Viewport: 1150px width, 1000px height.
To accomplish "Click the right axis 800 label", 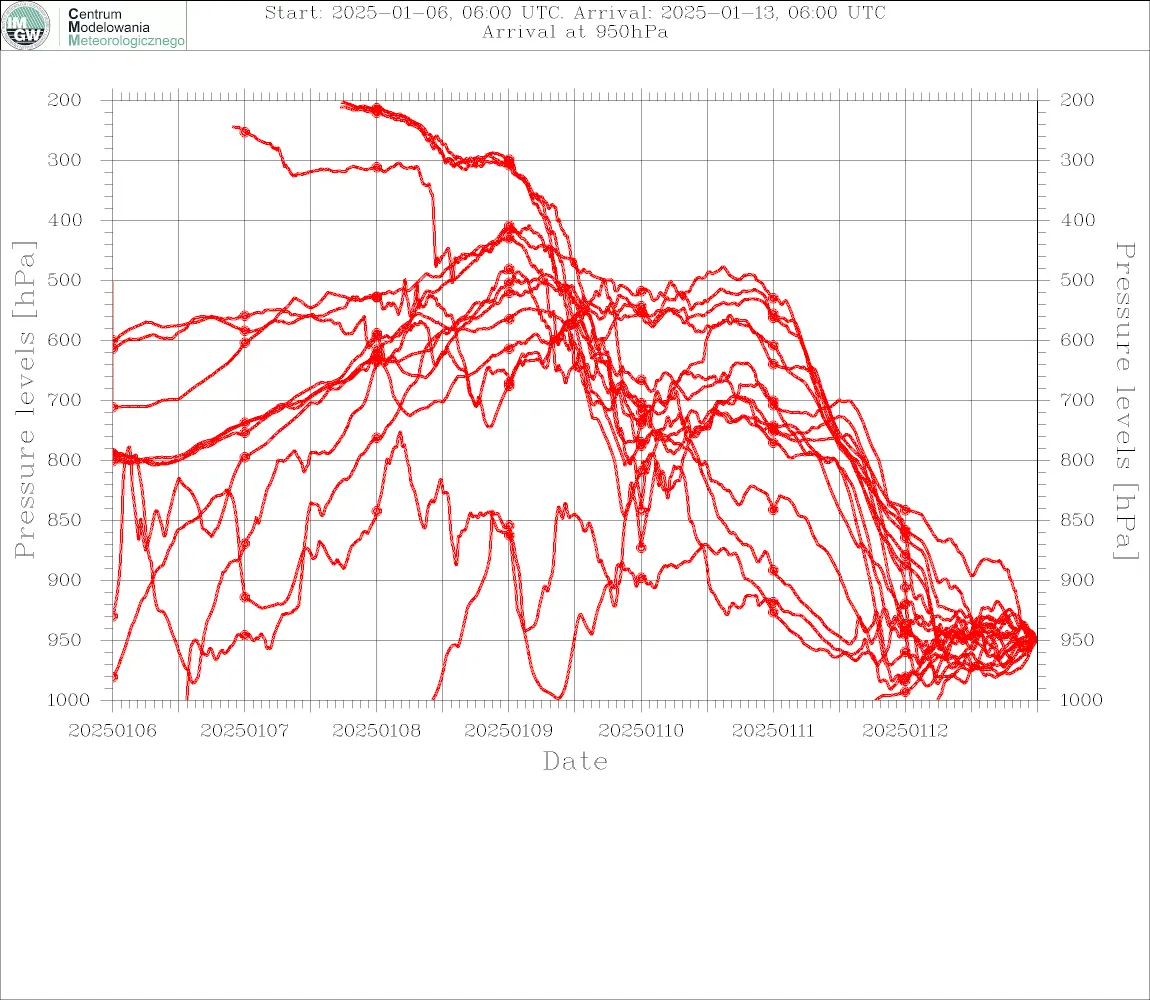I will (x=1077, y=460).
